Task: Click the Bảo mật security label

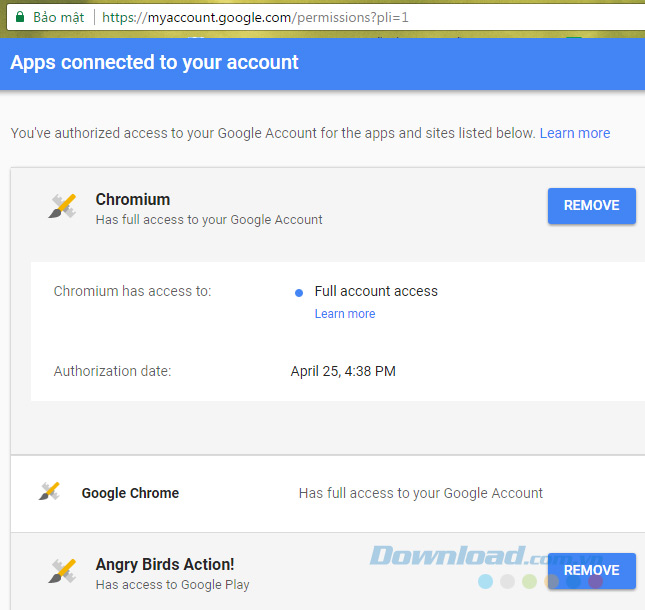Action: [58, 18]
